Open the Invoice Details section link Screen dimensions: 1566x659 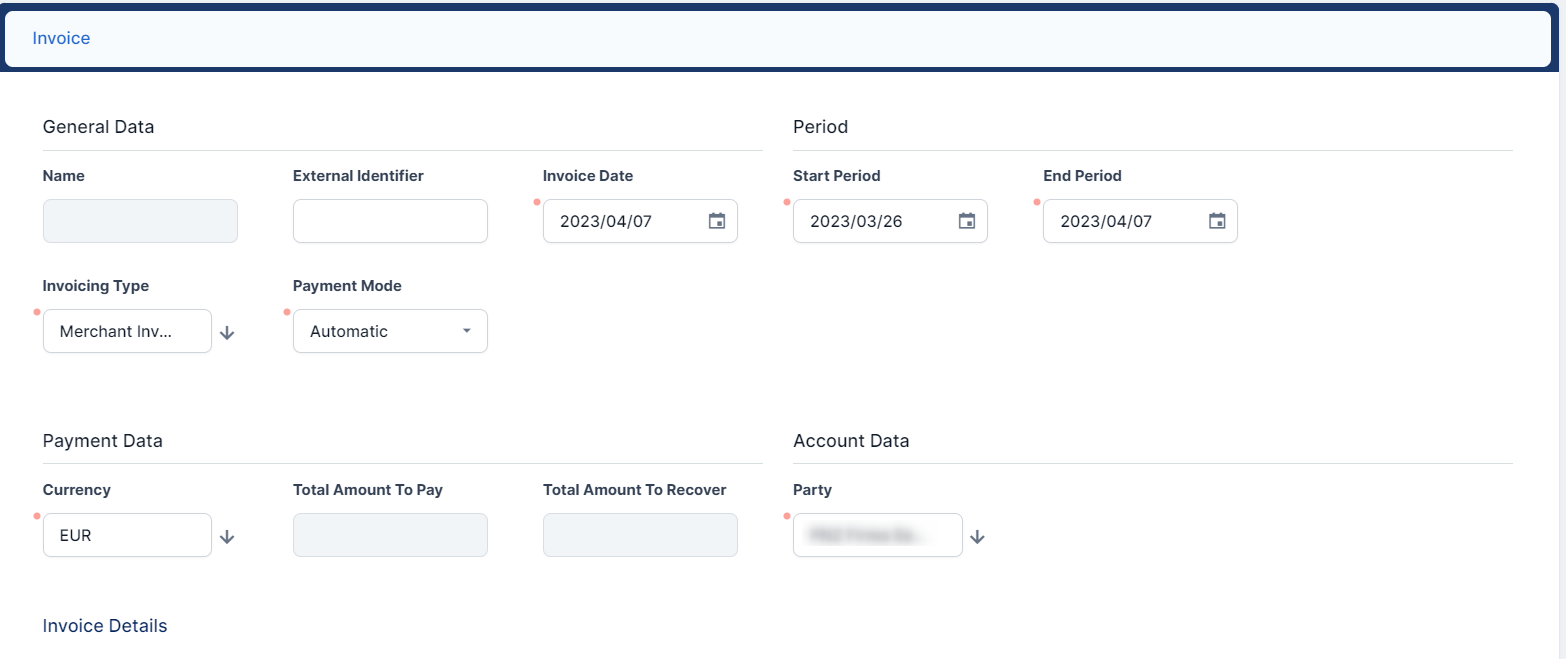click(105, 626)
